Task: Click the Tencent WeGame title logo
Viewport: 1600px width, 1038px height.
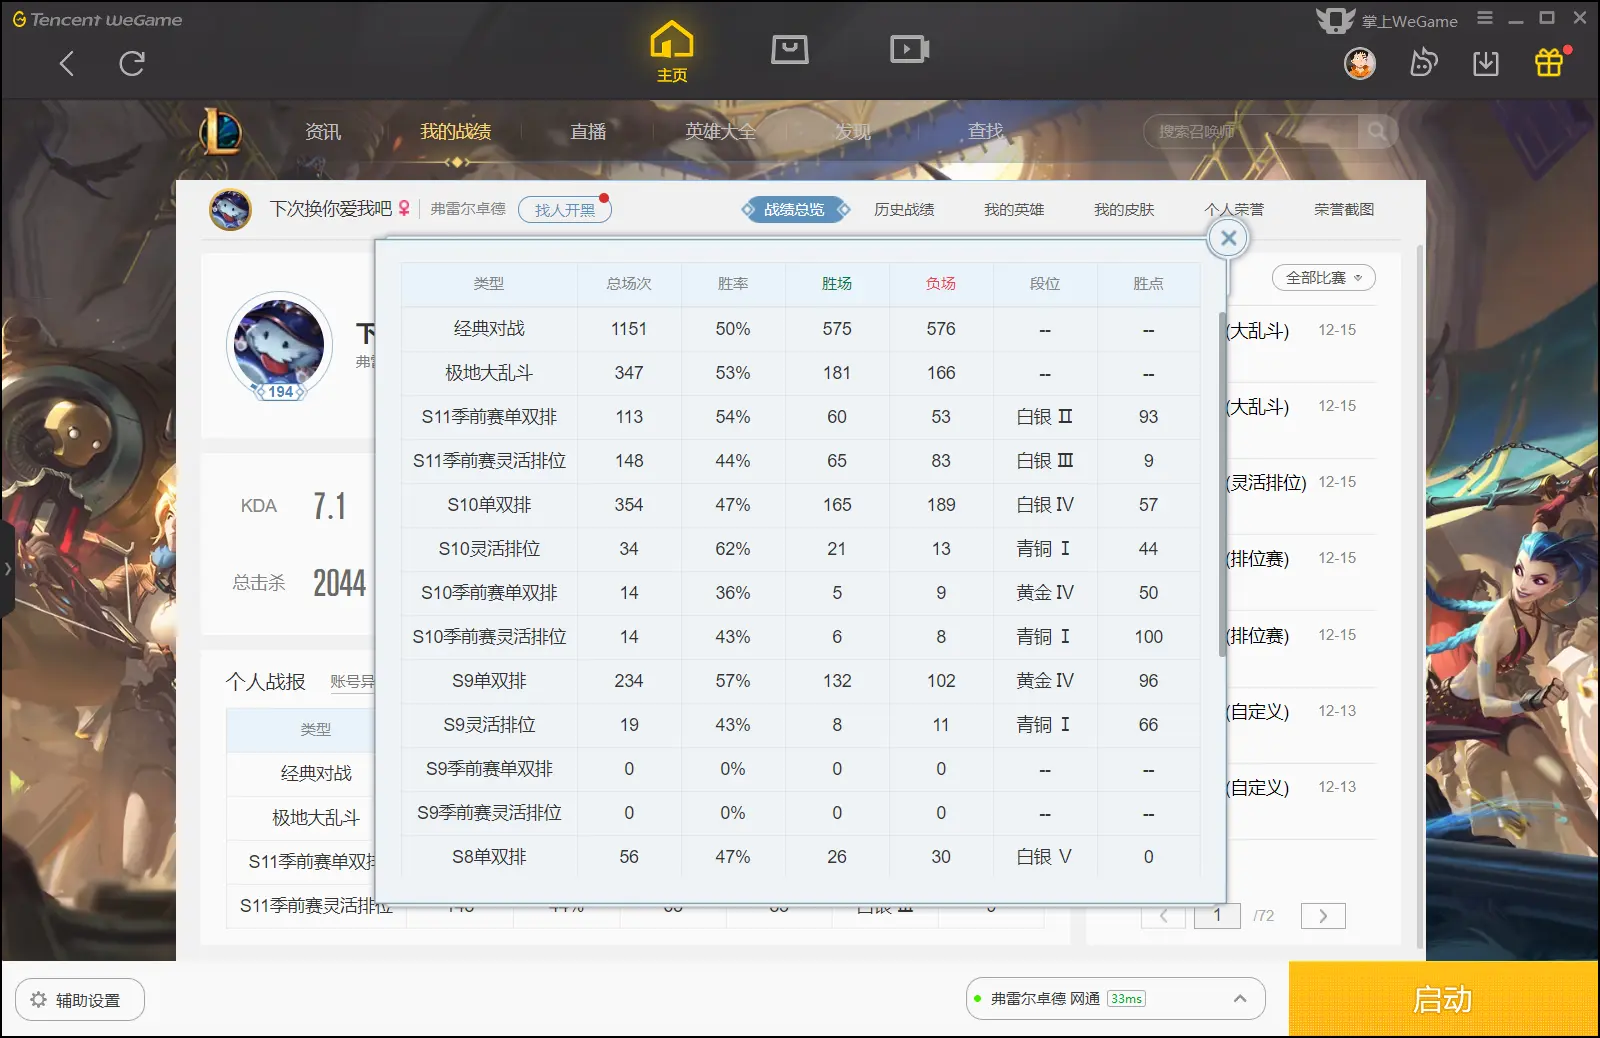Action: [97, 19]
